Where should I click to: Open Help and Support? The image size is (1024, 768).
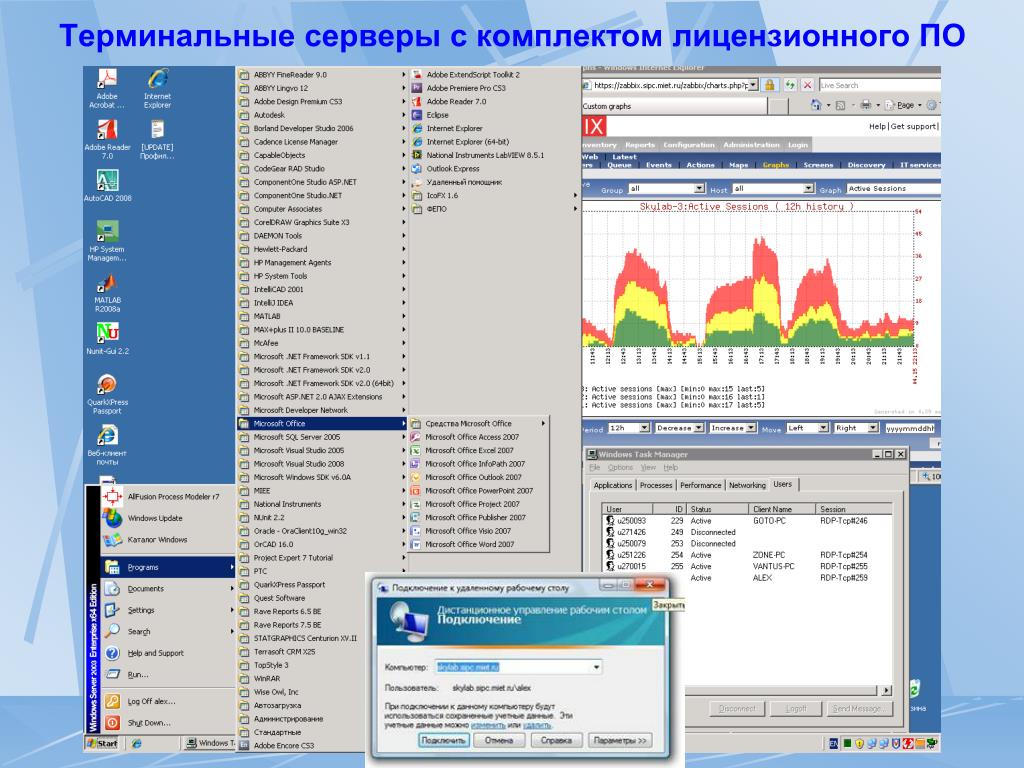coord(168,653)
